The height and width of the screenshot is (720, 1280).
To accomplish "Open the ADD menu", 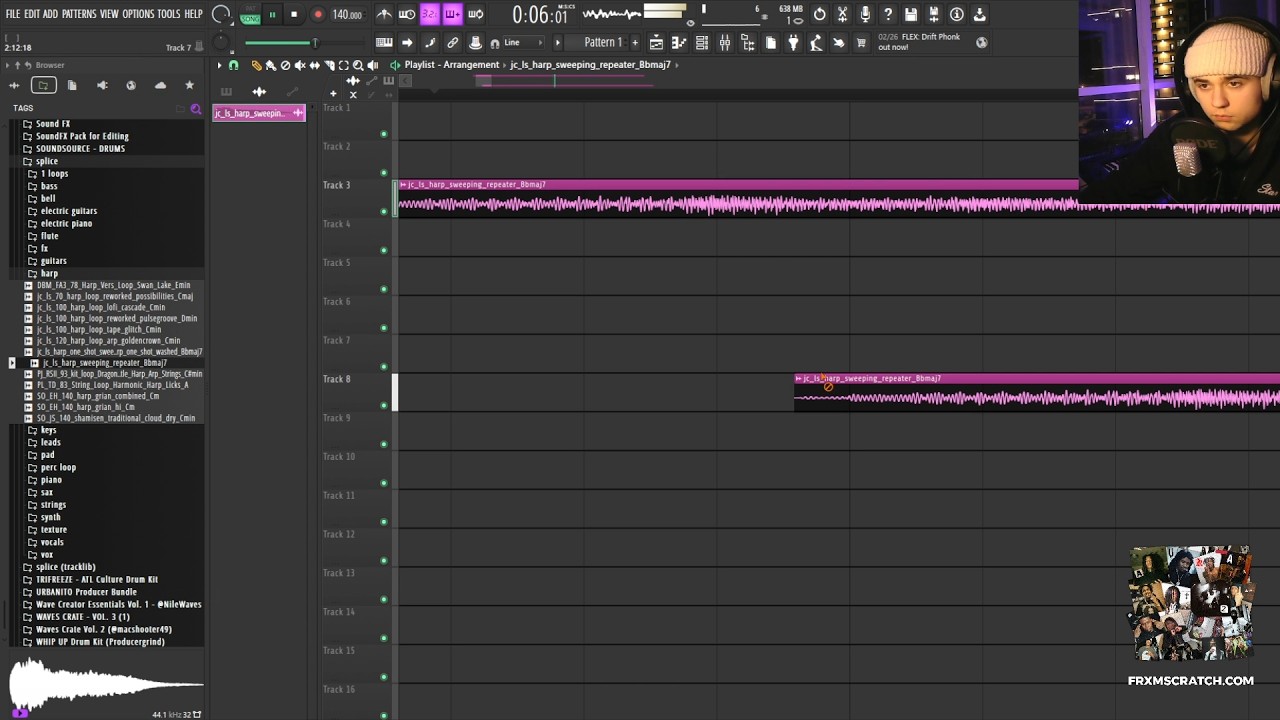I will tap(50, 14).
